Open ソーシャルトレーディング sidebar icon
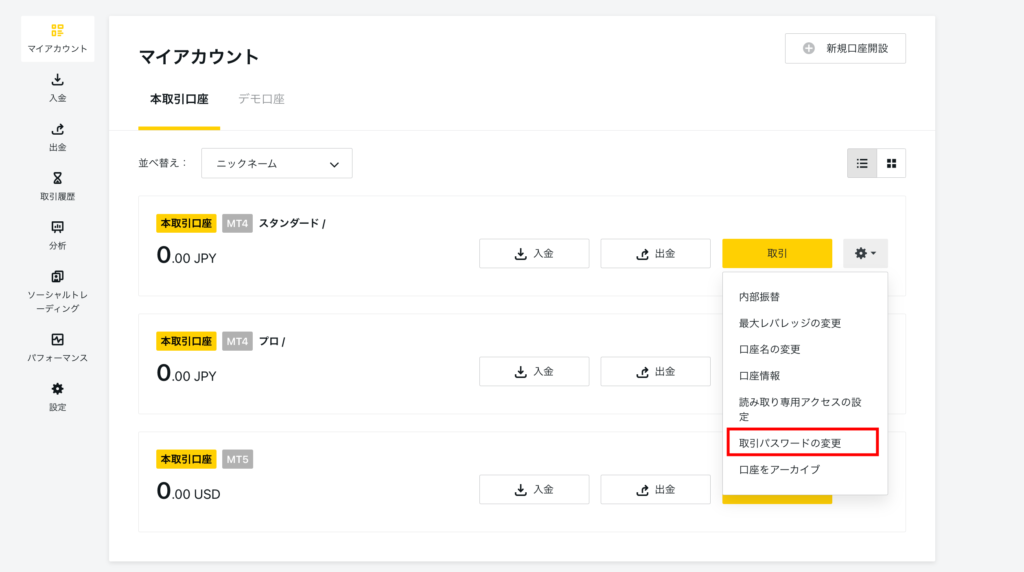 tap(57, 292)
